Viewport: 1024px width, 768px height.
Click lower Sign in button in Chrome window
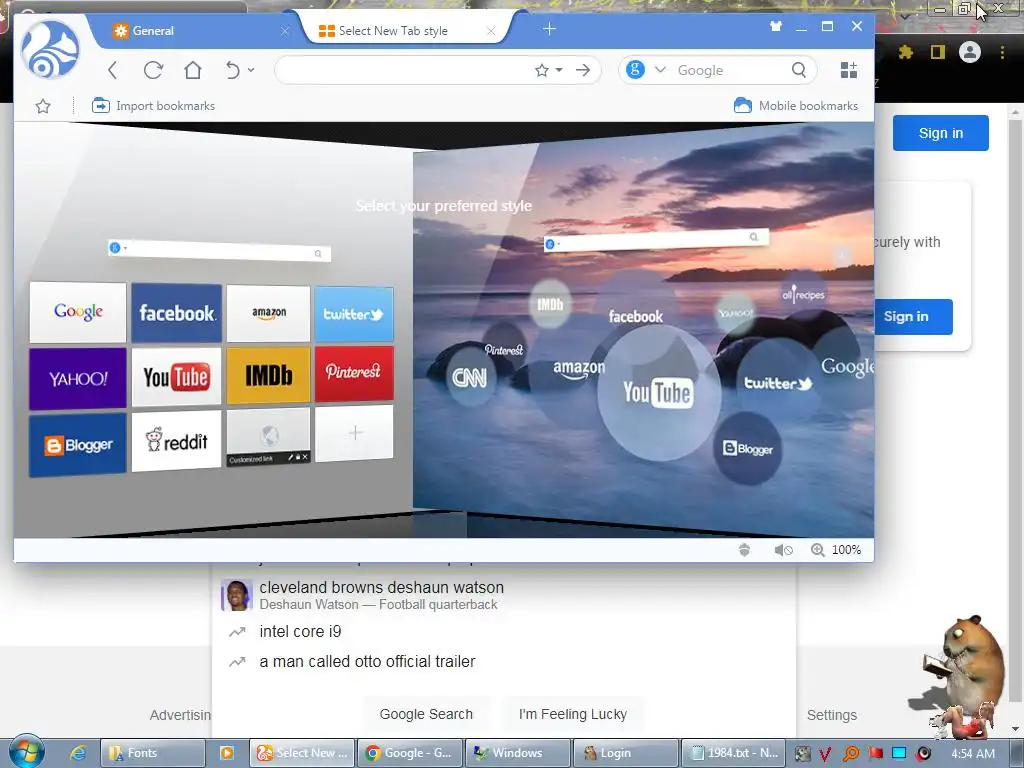[x=913, y=317]
